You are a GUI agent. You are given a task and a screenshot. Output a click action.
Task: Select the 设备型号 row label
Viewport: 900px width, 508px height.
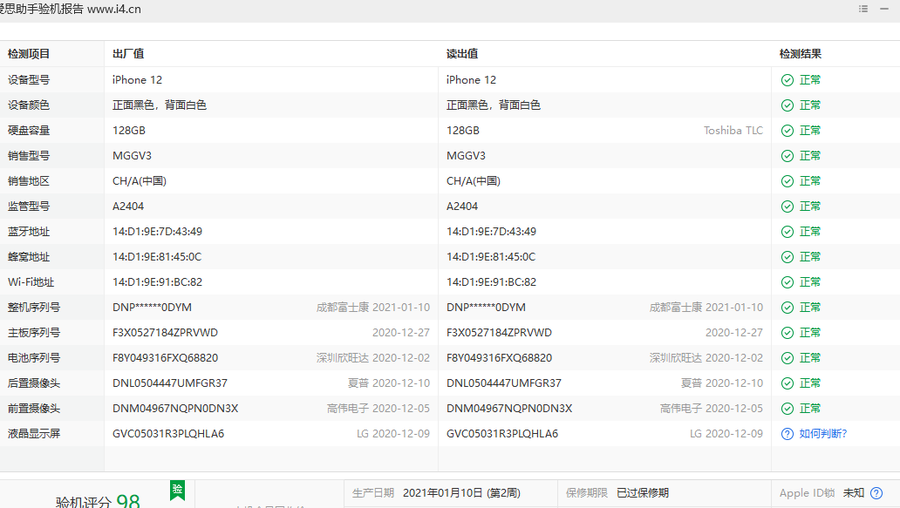coord(29,80)
